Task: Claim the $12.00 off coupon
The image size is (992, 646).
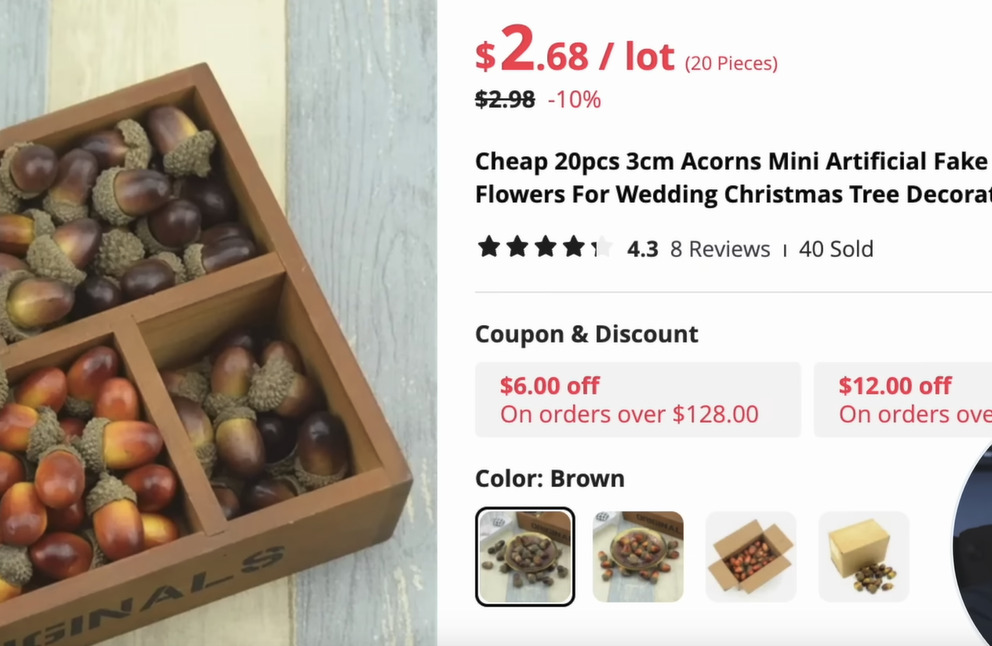Action: click(x=903, y=400)
